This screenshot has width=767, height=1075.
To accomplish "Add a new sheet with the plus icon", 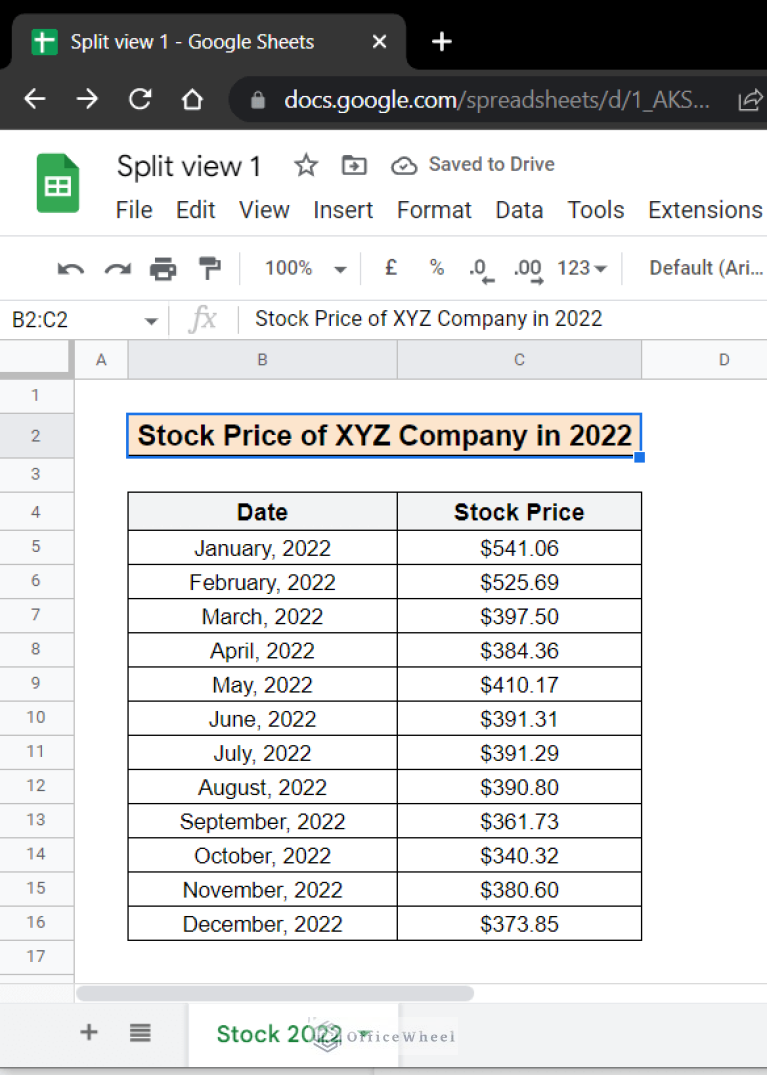I will [88, 1032].
